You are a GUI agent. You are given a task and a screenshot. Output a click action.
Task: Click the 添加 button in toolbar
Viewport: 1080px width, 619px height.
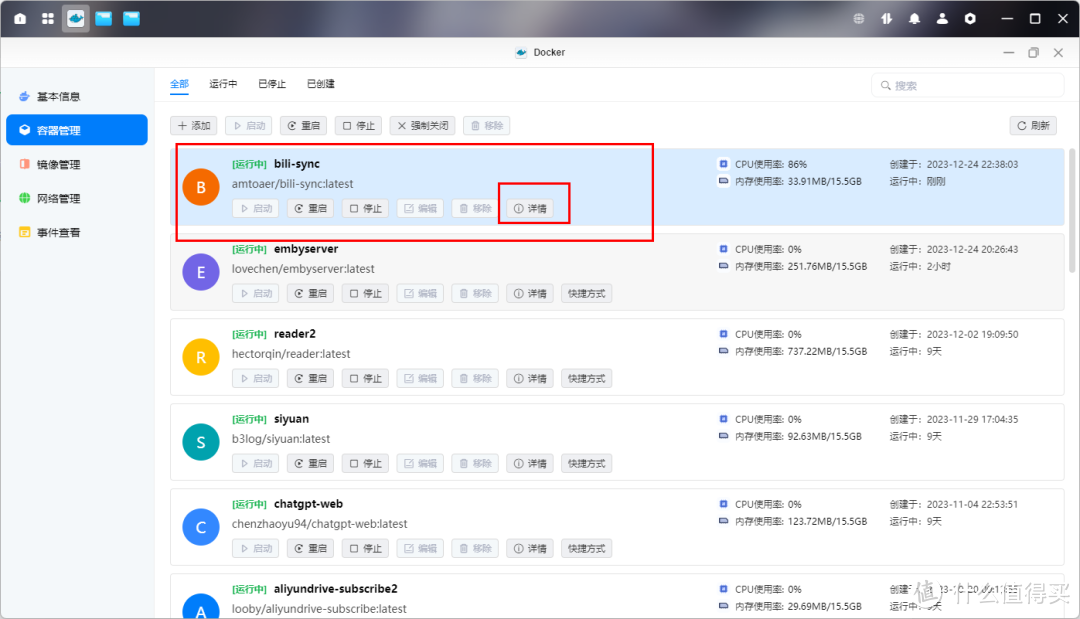tap(194, 125)
